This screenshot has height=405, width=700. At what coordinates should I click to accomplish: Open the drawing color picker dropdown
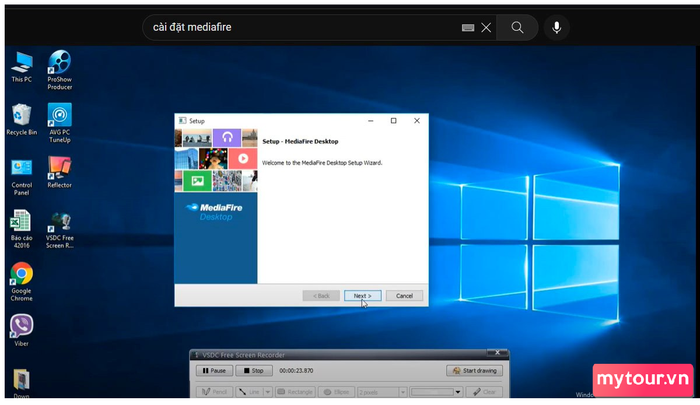click(x=458, y=392)
